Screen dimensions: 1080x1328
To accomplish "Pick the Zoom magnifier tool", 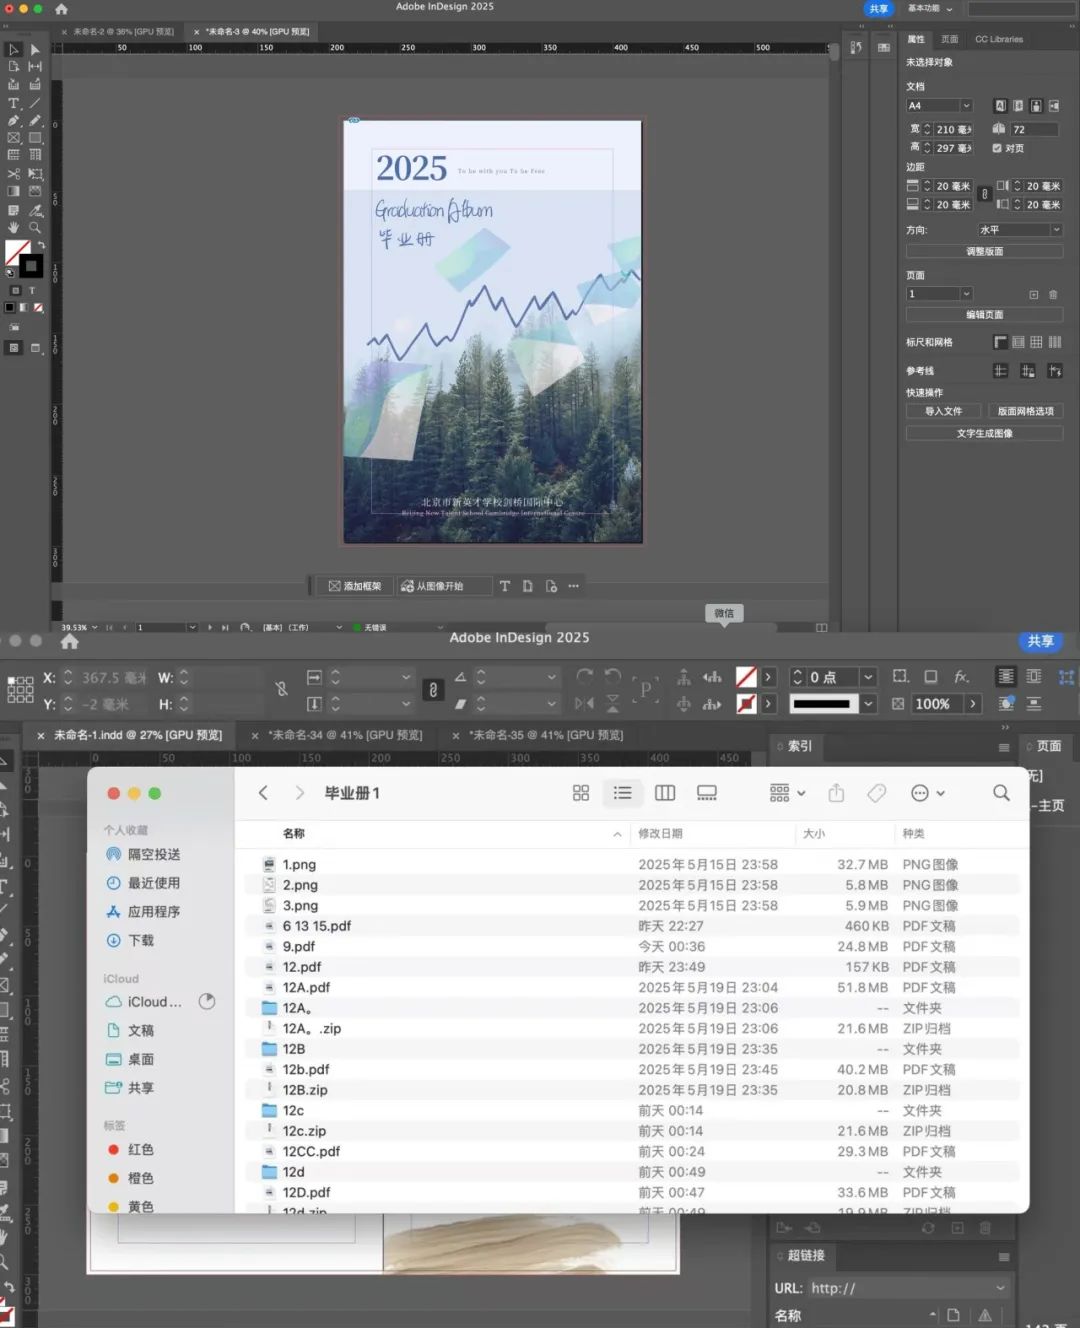I will point(35,227).
